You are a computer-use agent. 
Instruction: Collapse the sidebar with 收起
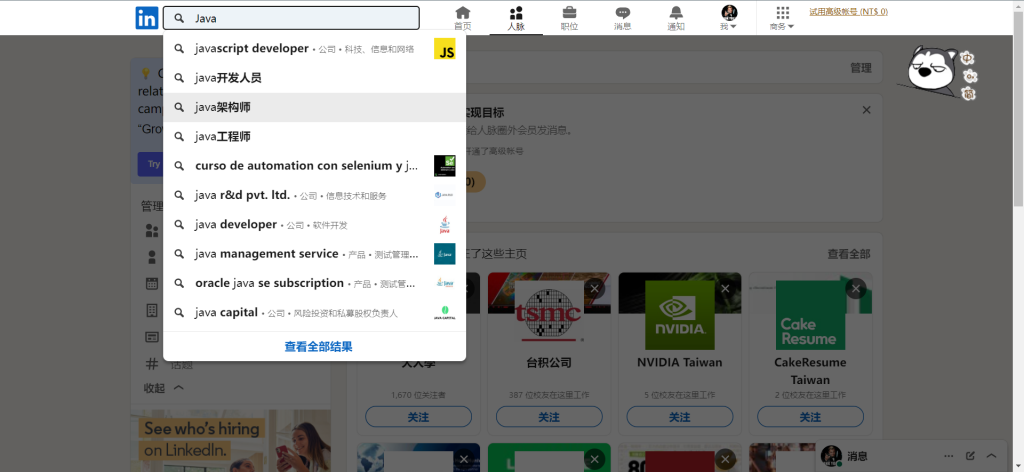(164, 388)
